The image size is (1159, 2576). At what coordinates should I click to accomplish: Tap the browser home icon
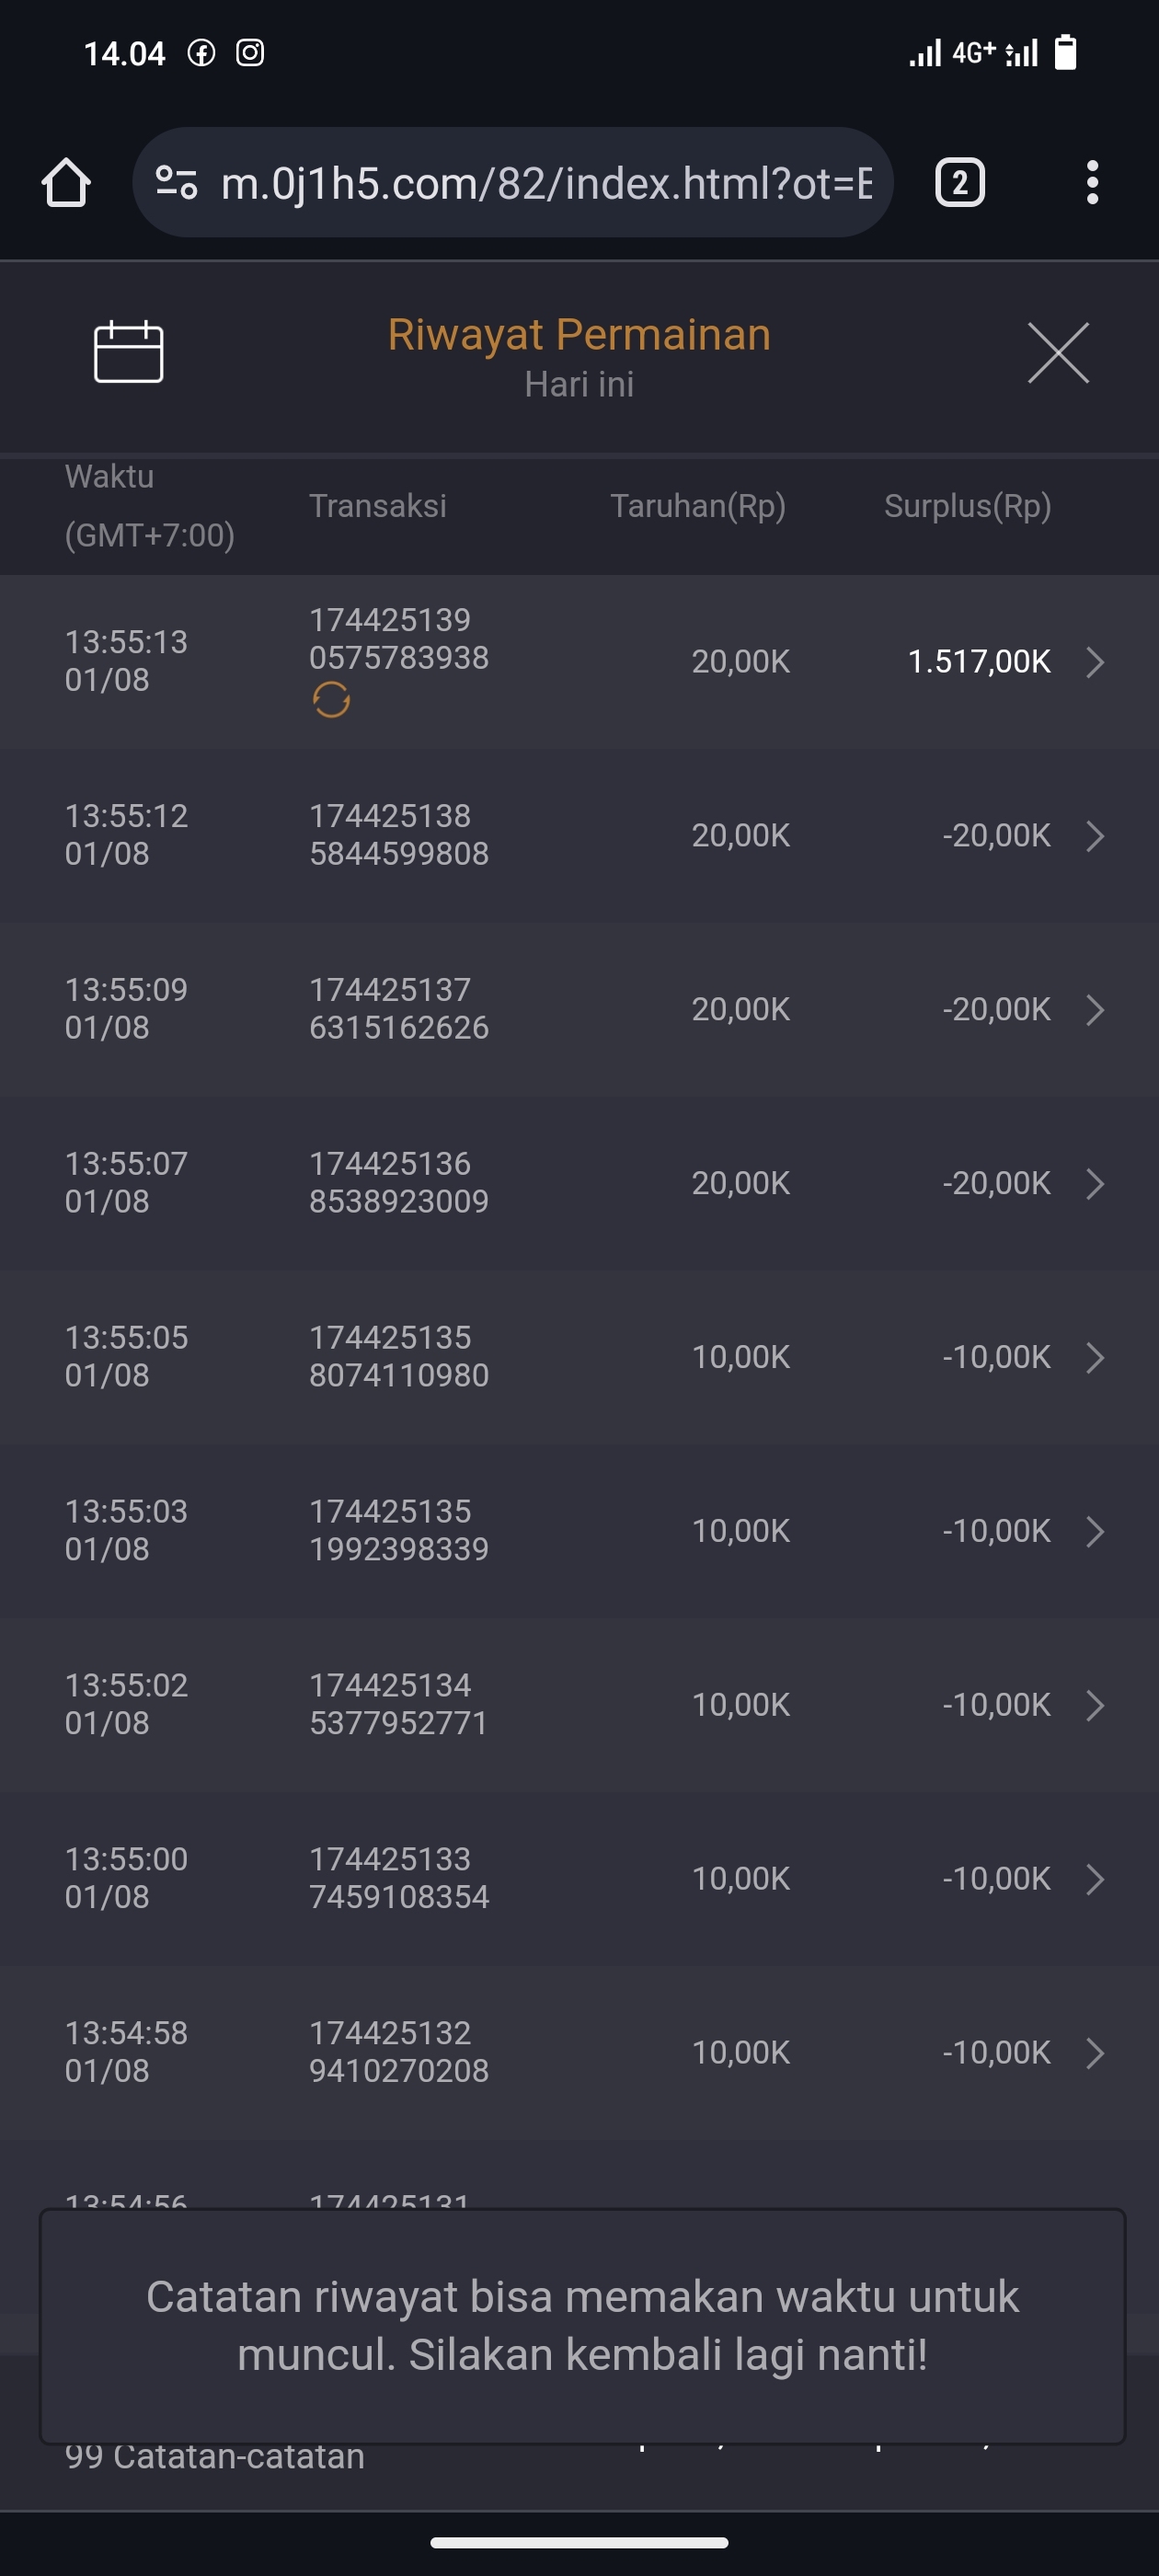66,183
